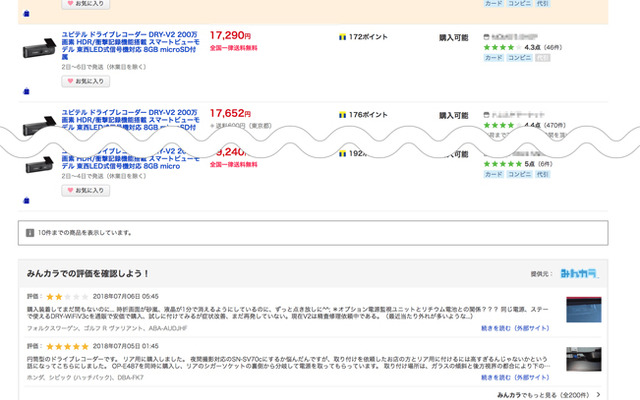Screen dimensions: 640x400
Task: Open the photo thumbnail of the 07月06日 review
Action: (584, 310)
